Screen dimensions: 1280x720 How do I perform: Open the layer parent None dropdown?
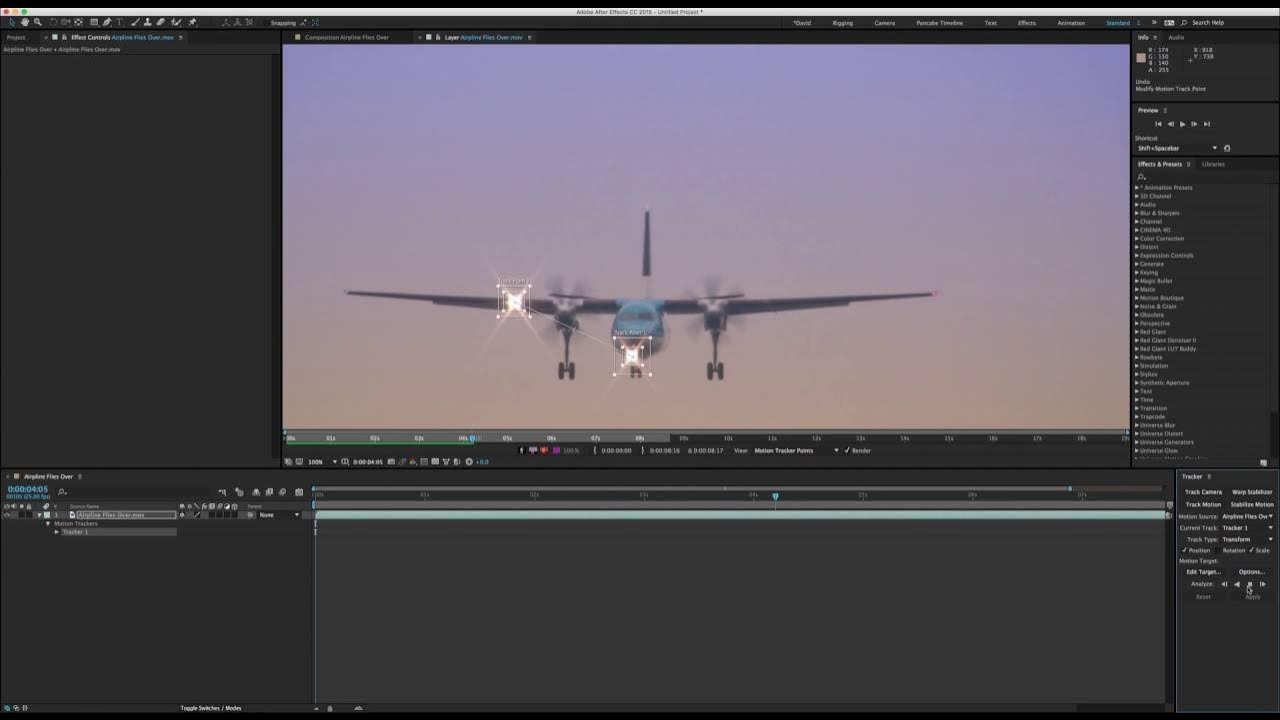click(279, 515)
